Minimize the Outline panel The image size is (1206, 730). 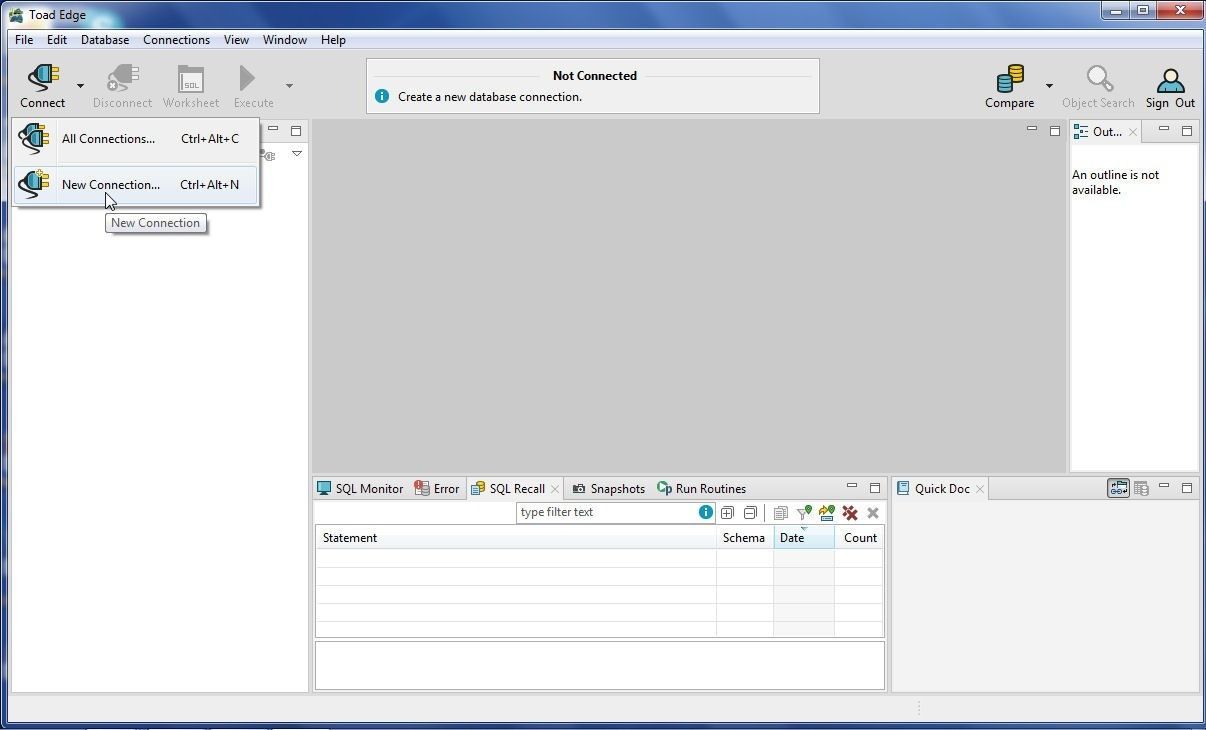tap(1164, 129)
